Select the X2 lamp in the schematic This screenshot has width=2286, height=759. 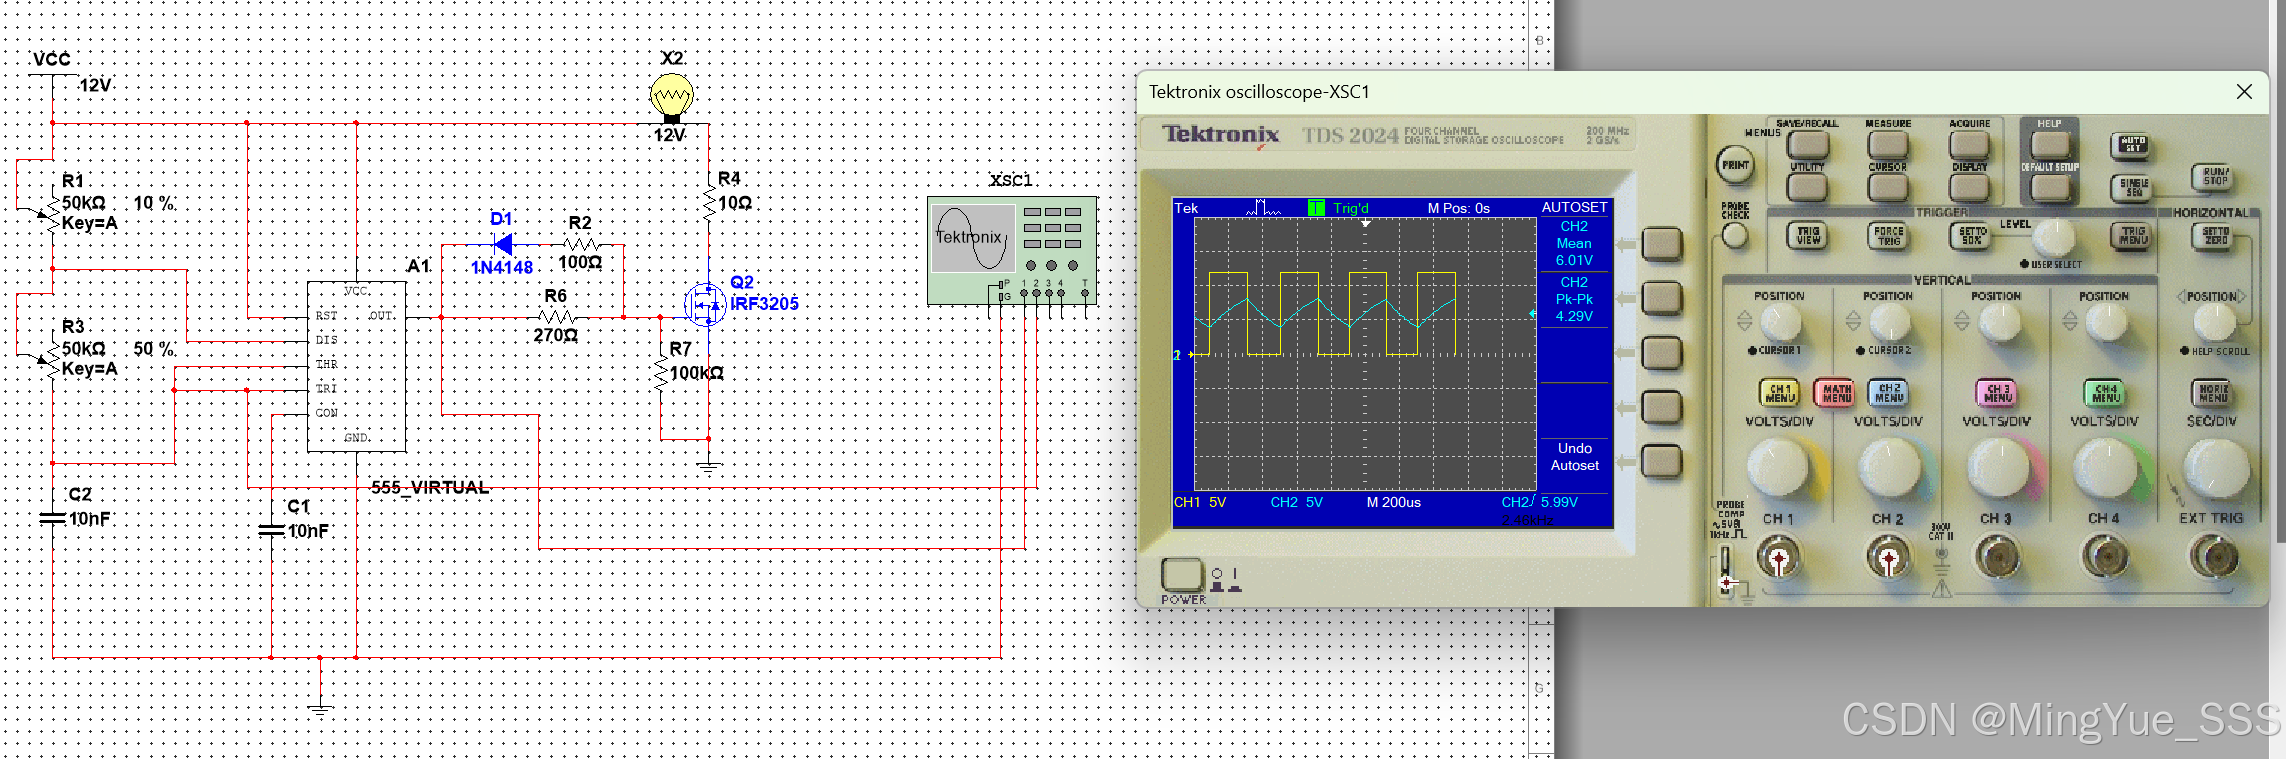[672, 98]
